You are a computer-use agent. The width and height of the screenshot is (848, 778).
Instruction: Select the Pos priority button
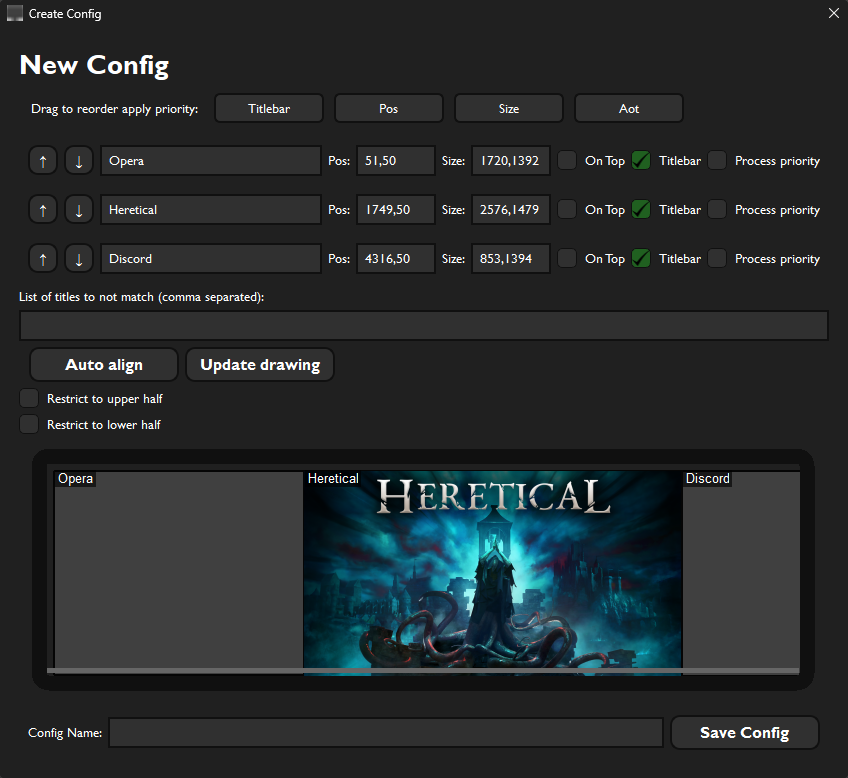(389, 109)
